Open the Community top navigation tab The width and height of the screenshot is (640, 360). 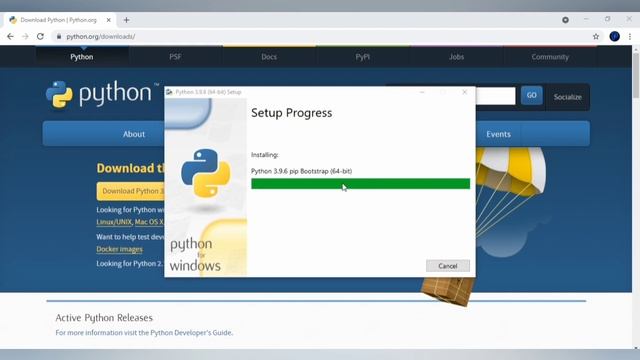point(550,57)
